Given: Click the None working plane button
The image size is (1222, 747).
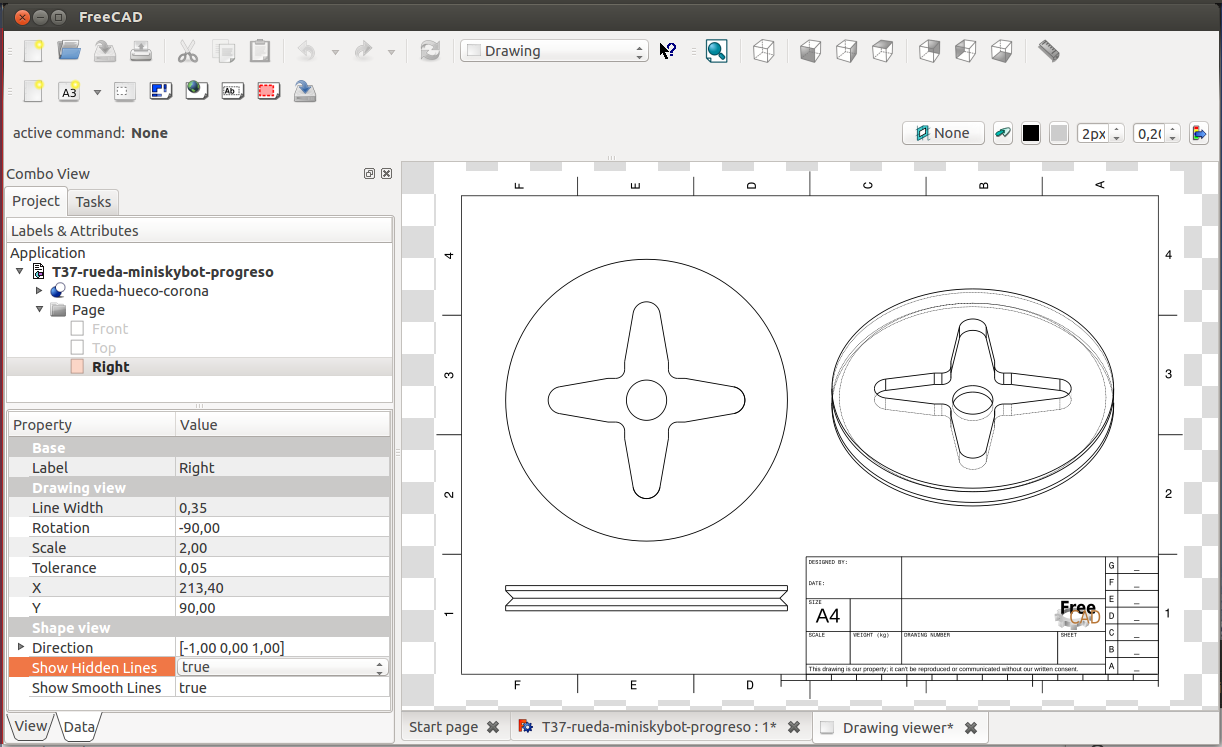Looking at the screenshot, I should (x=943, y=133).
